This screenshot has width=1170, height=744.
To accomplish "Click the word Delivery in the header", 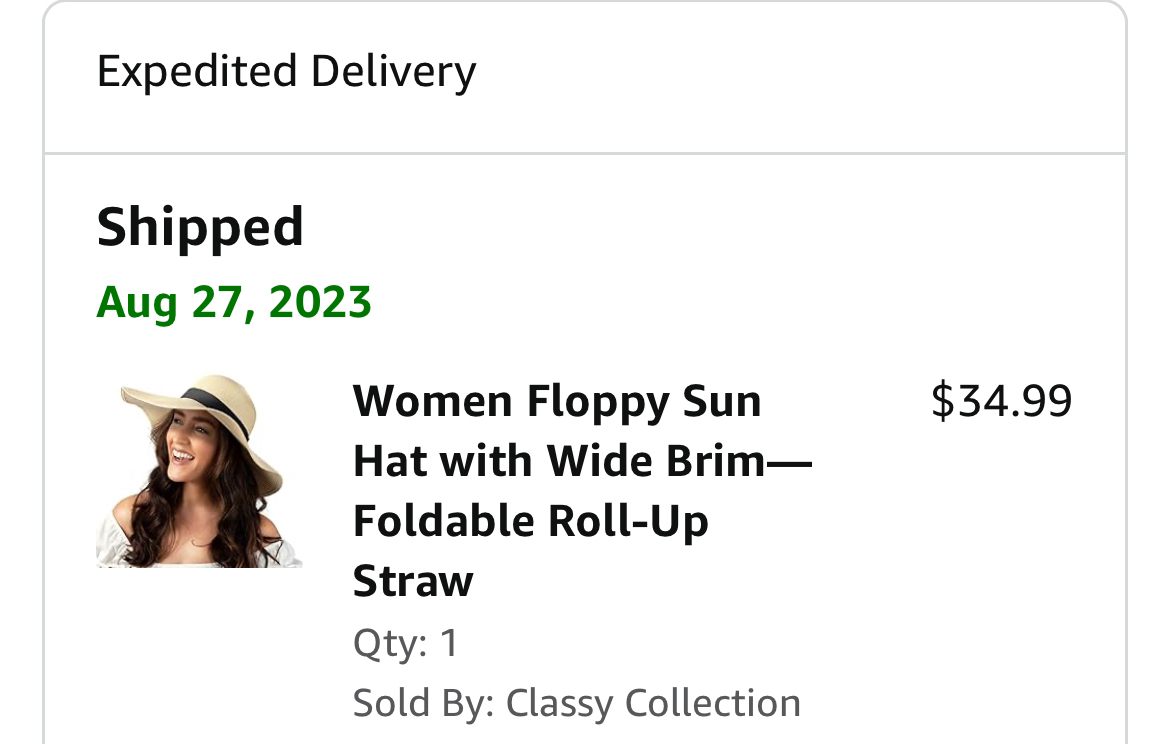I will tap(393, 72).
